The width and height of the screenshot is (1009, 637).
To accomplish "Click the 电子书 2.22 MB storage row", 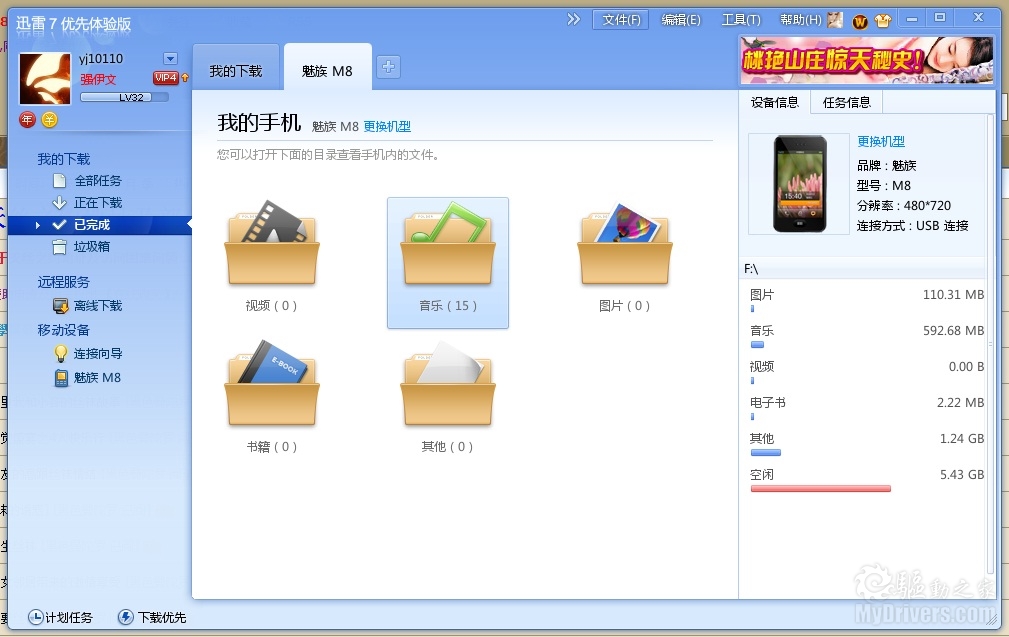I will tap(867, 408).
